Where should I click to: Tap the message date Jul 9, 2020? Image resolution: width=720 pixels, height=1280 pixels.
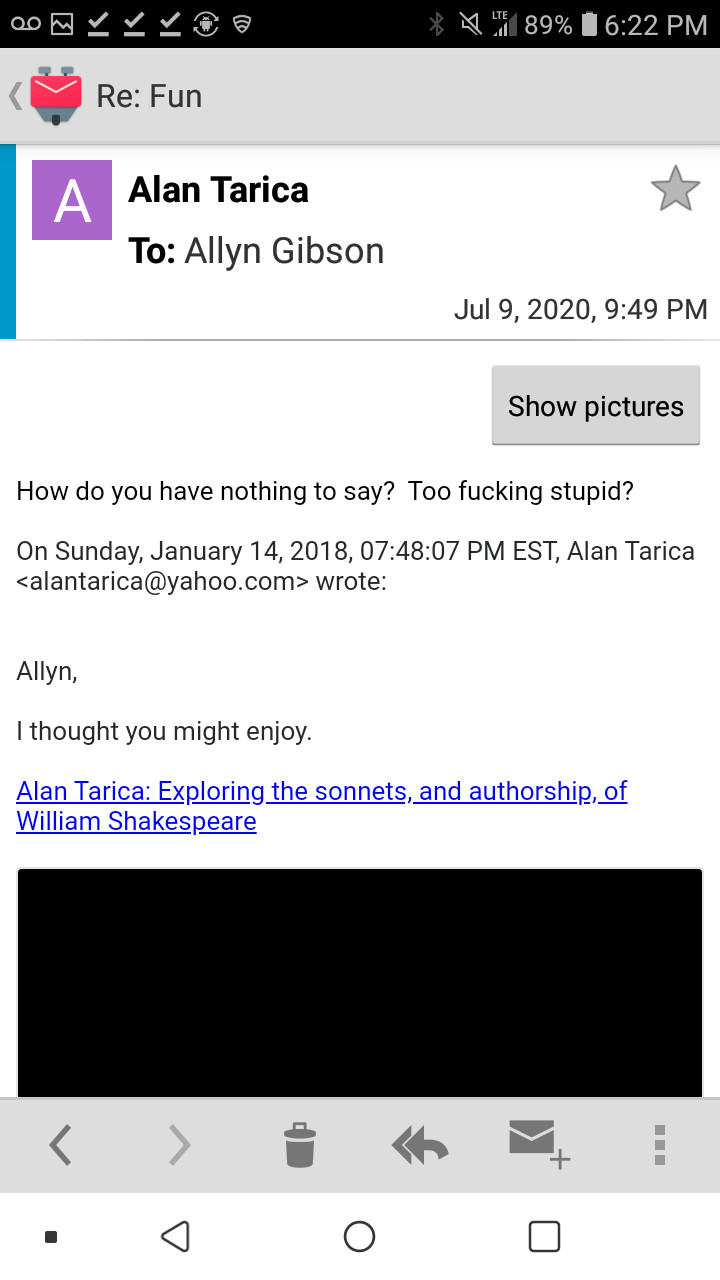(x=580, y=309)
